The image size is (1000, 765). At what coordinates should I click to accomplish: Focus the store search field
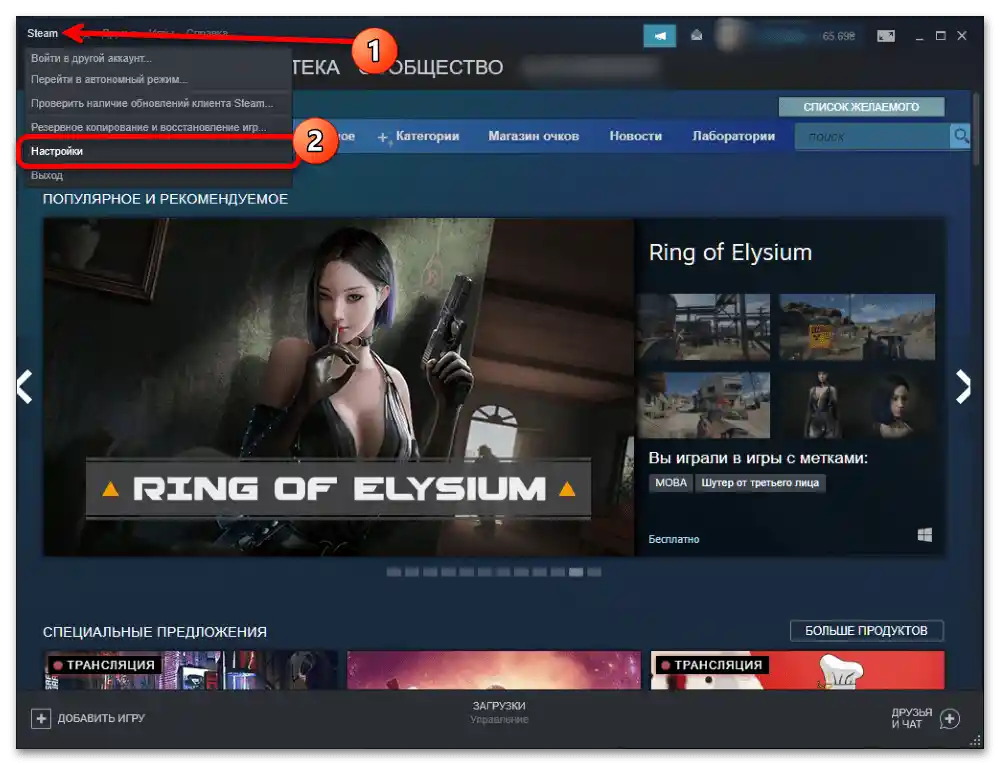(x=872, y=136)
